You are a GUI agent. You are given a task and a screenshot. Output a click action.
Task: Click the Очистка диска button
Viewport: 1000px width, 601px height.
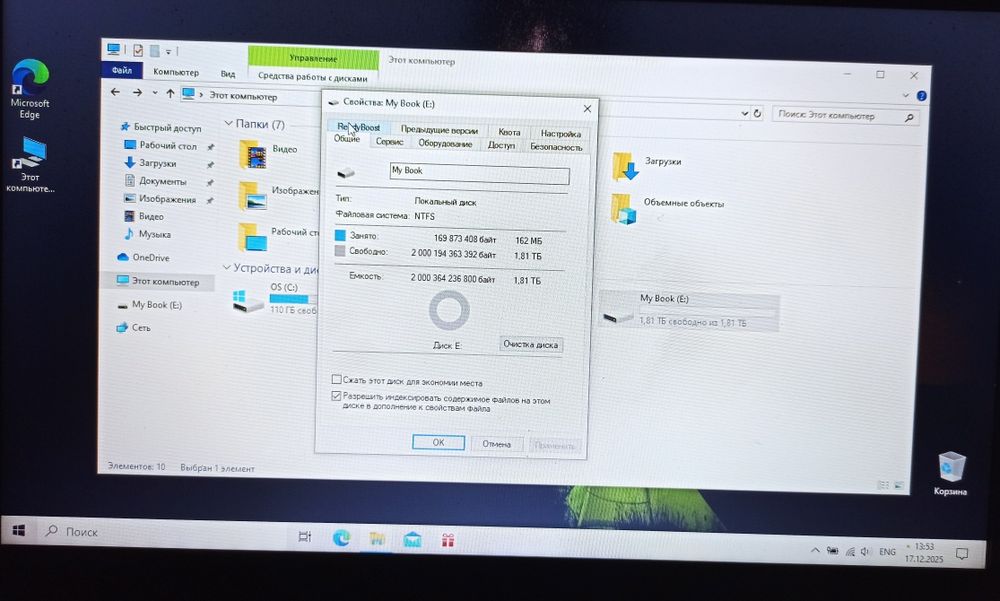click(530, 344)
